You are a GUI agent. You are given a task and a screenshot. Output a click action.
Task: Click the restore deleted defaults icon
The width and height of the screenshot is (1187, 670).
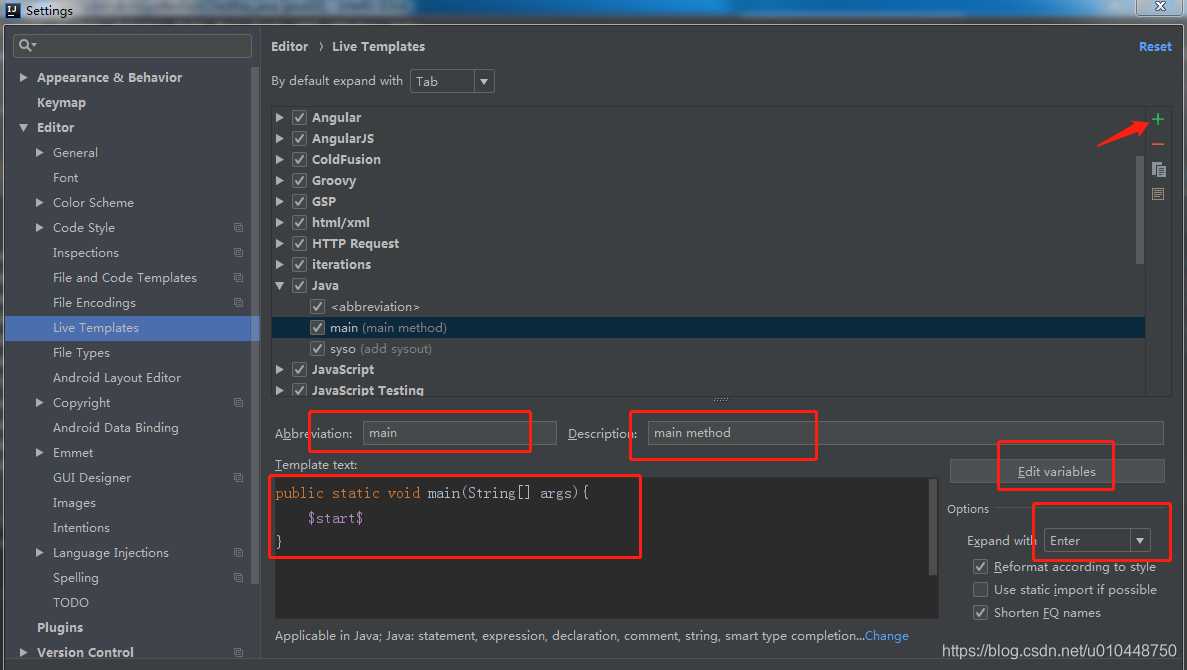point(1157,194)
